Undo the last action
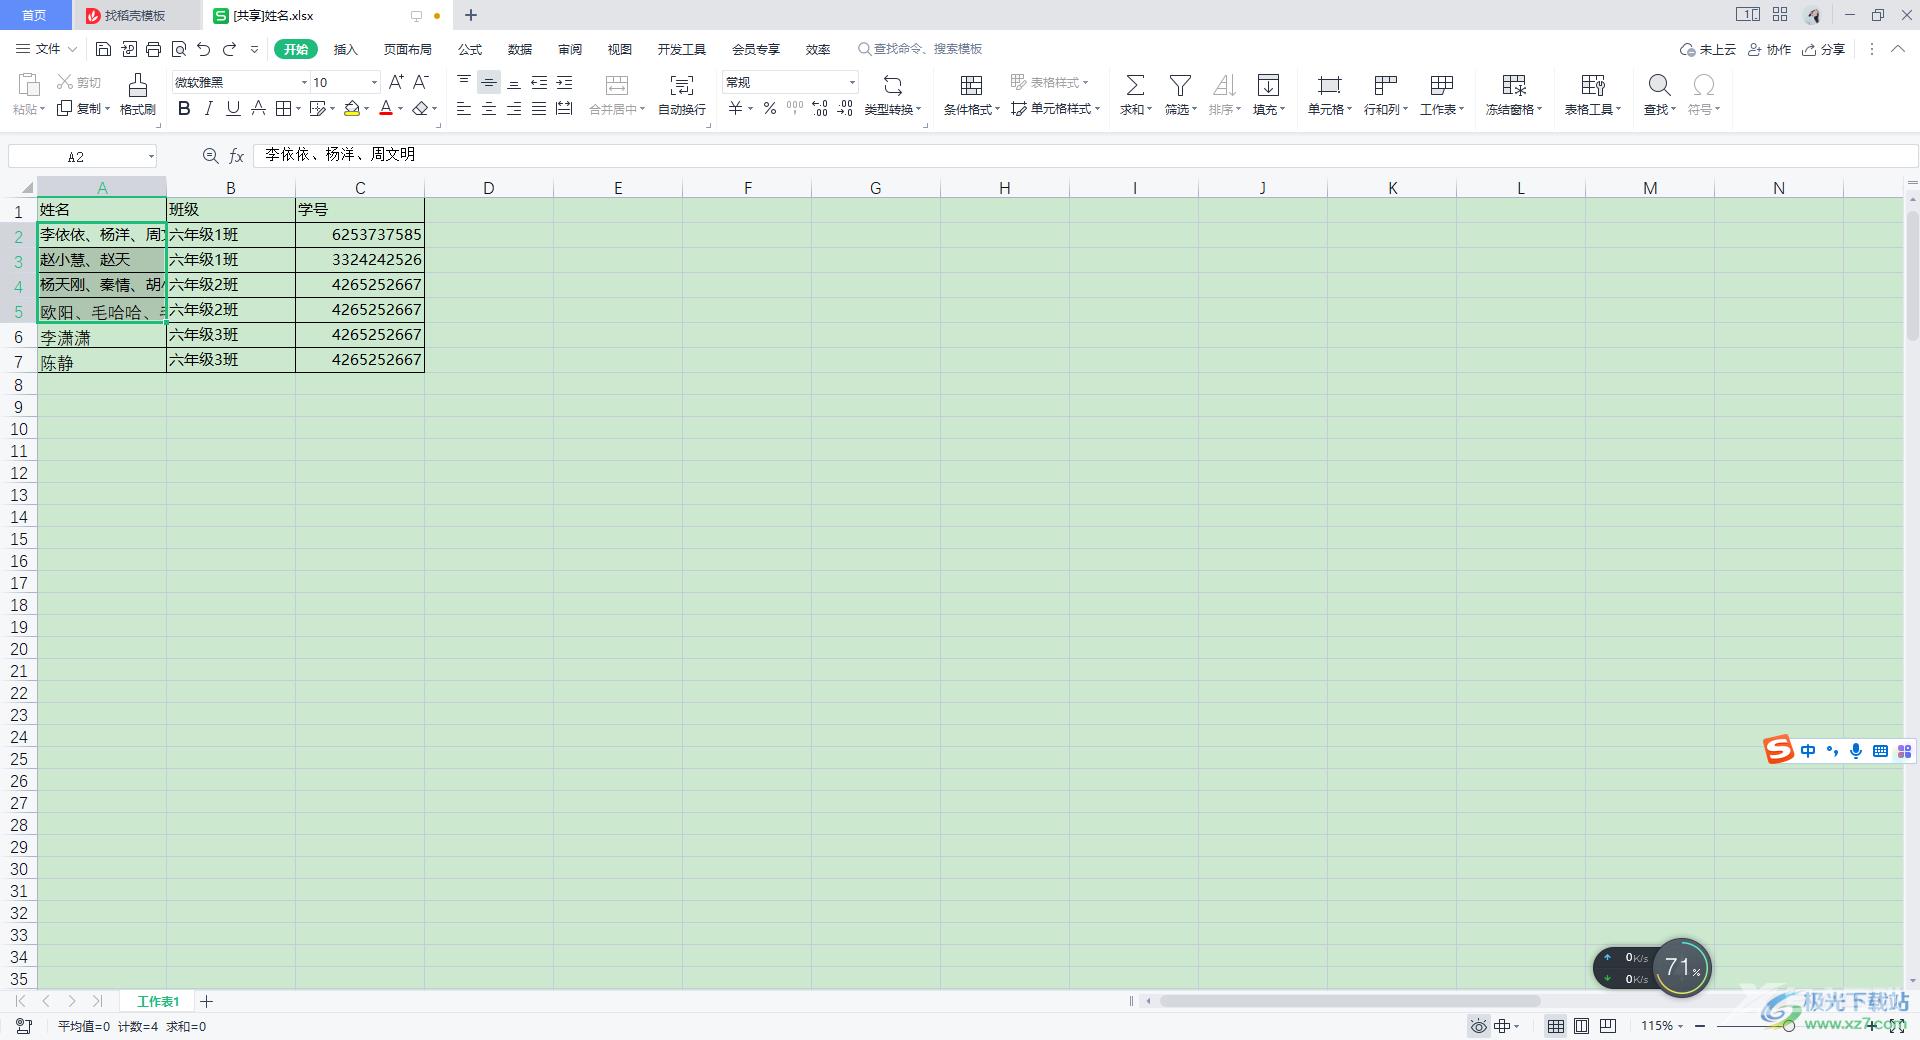Viewport: 1920px width, 1040px height. click(x=204, y=49)
